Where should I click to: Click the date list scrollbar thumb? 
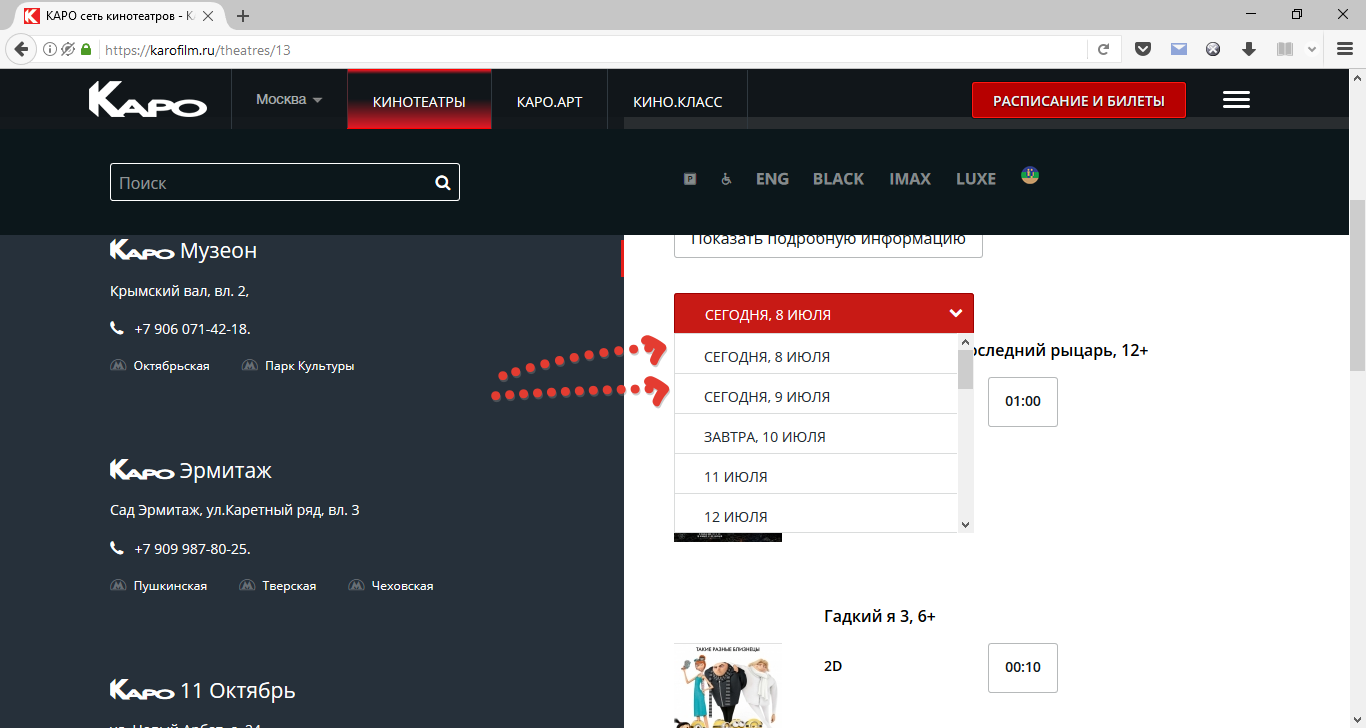pyautogui.click(x=965, y=369)
